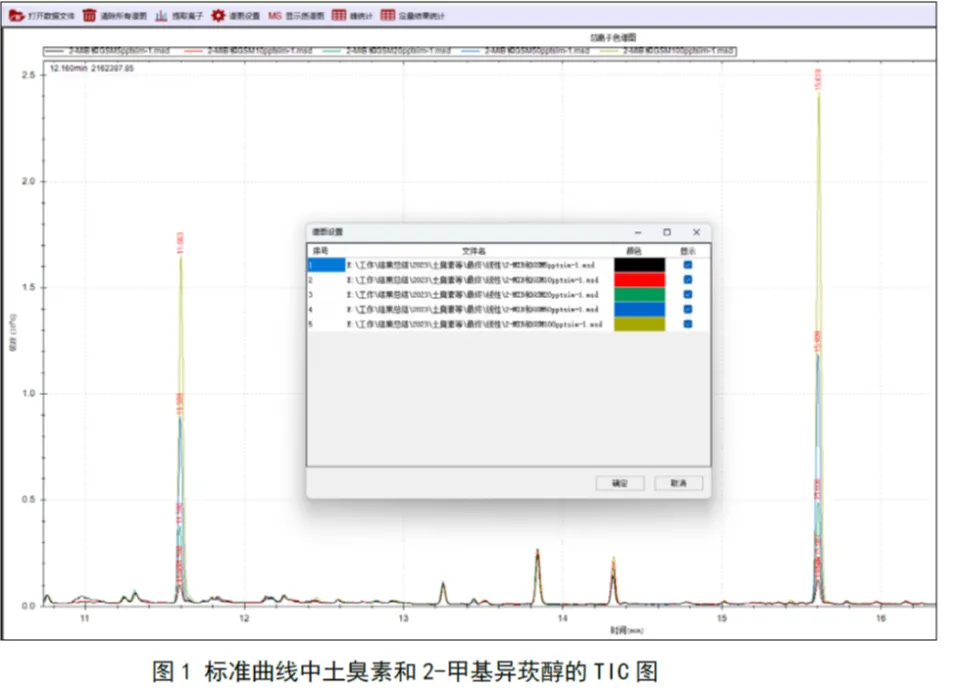Screen dimensions: 957x689
Task: Open the peak statistics table icon
Action: pyautogui.click(x=339, y=16)
